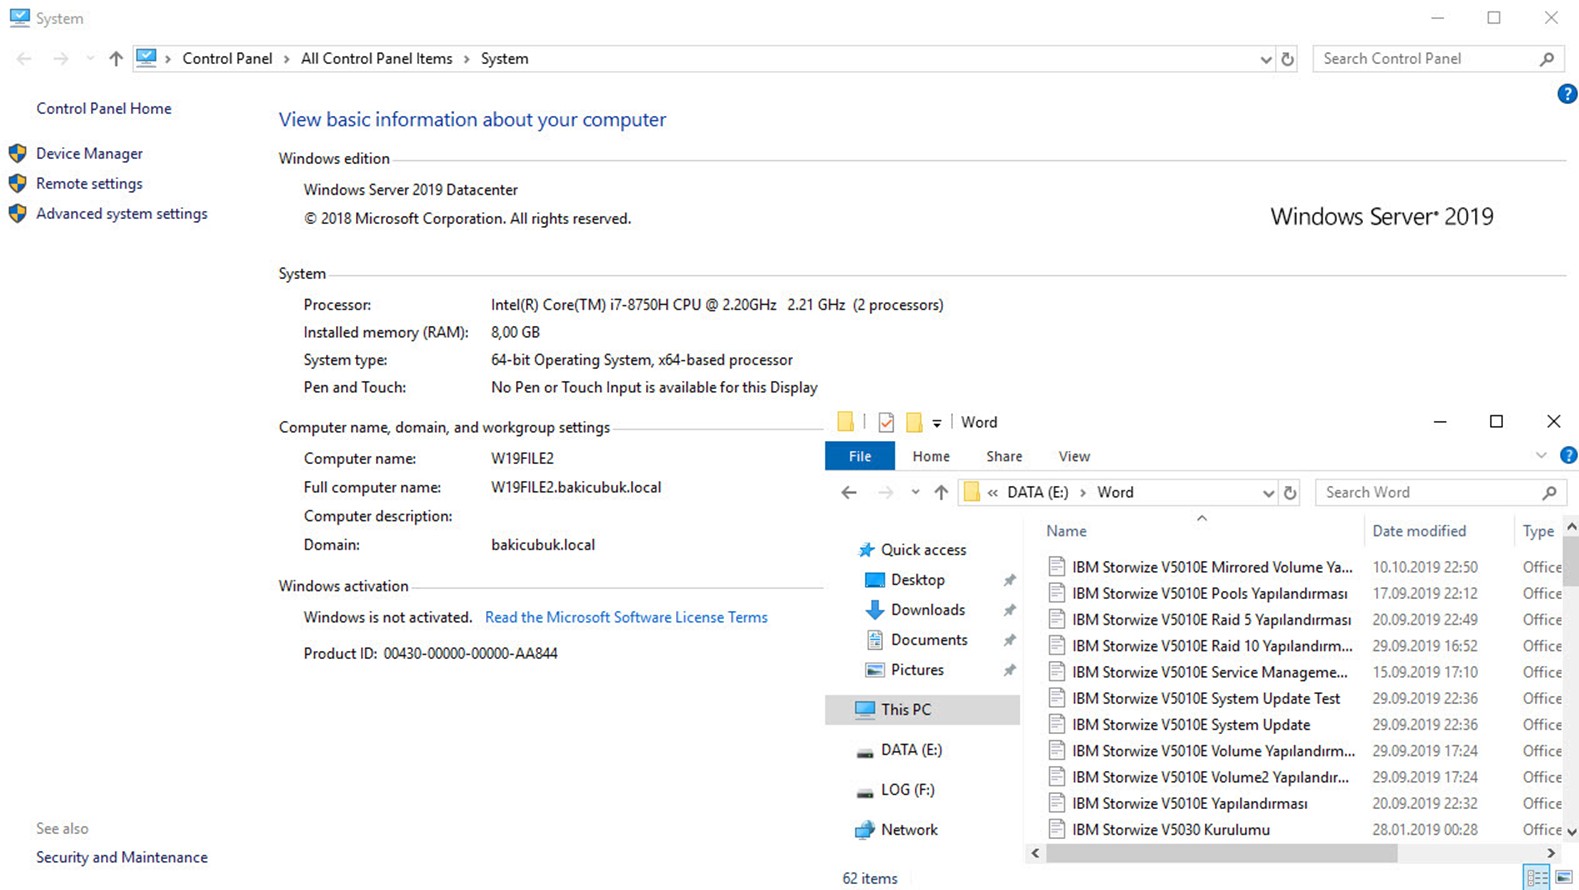Expand Explorer address bar history dropdown

pyautogui.click(x=1268, y=492)
